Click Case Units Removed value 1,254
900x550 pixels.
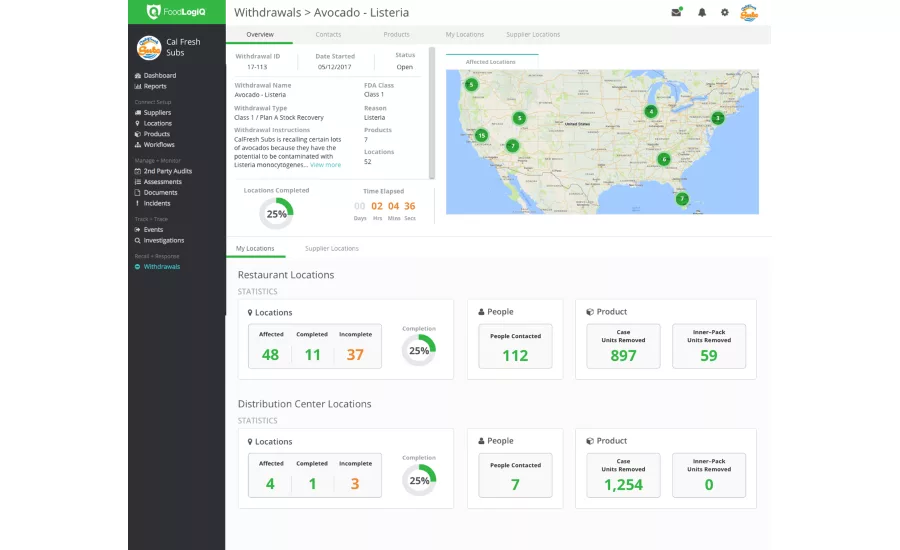click(x=623, y=485)
